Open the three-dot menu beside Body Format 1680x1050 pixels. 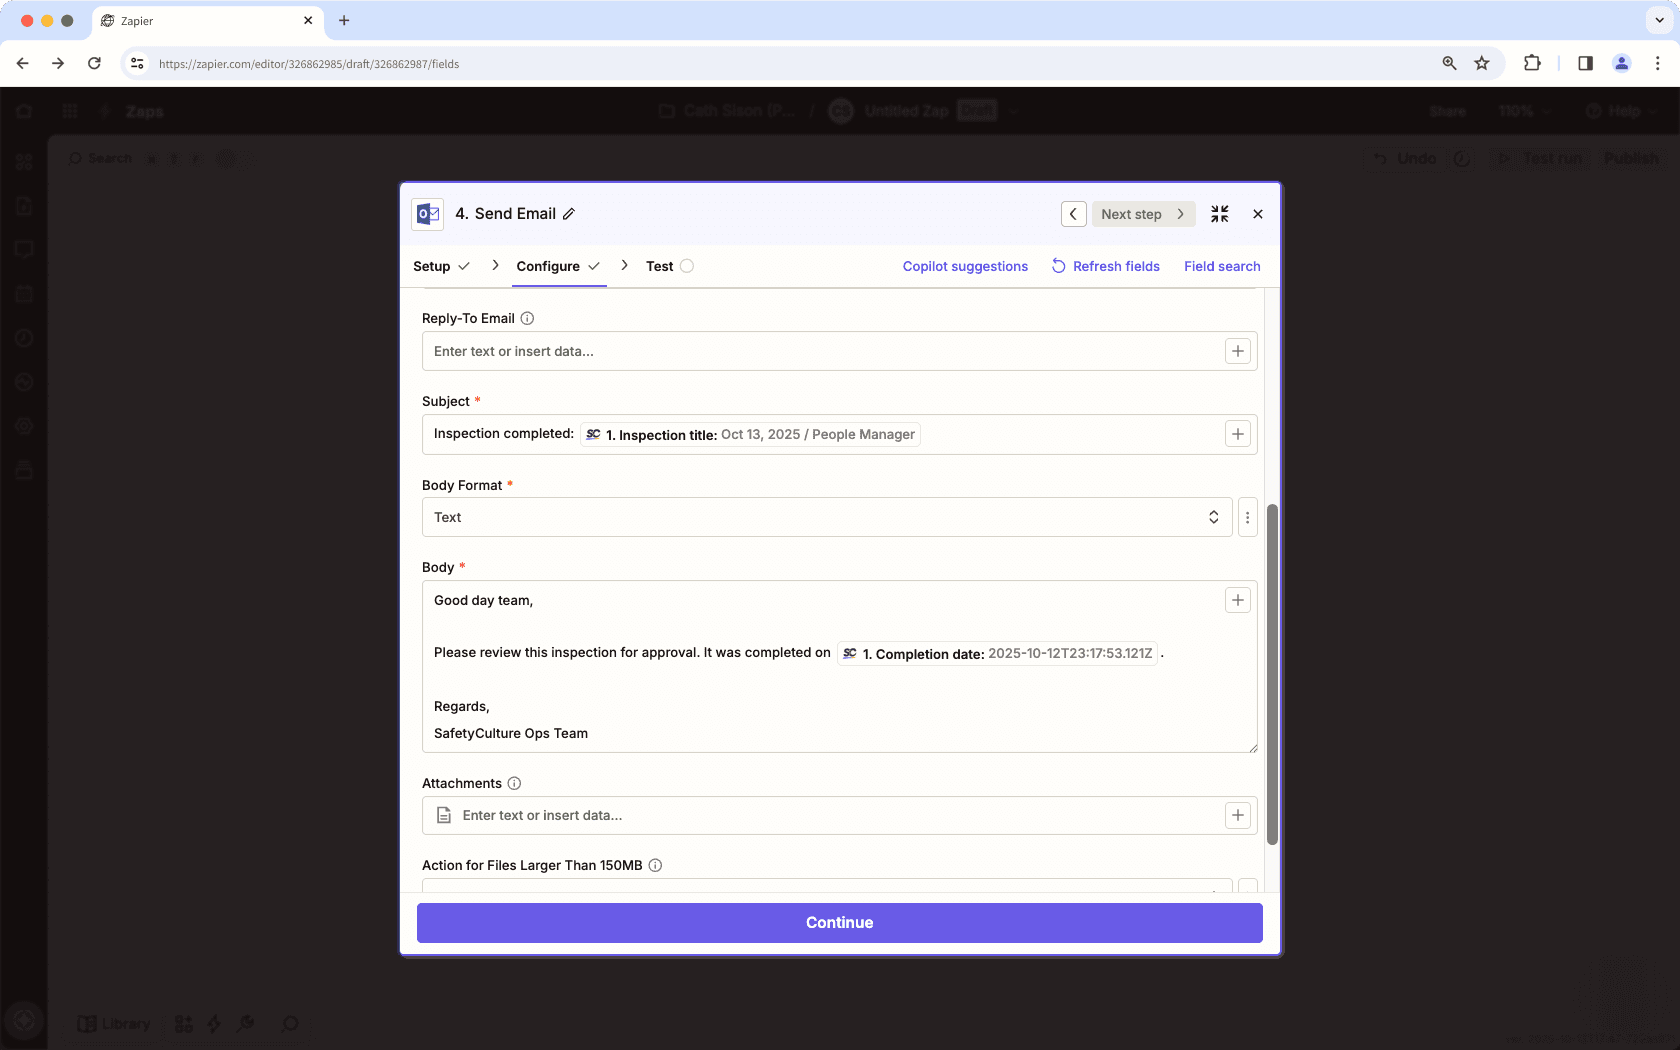click(1247, 517)
